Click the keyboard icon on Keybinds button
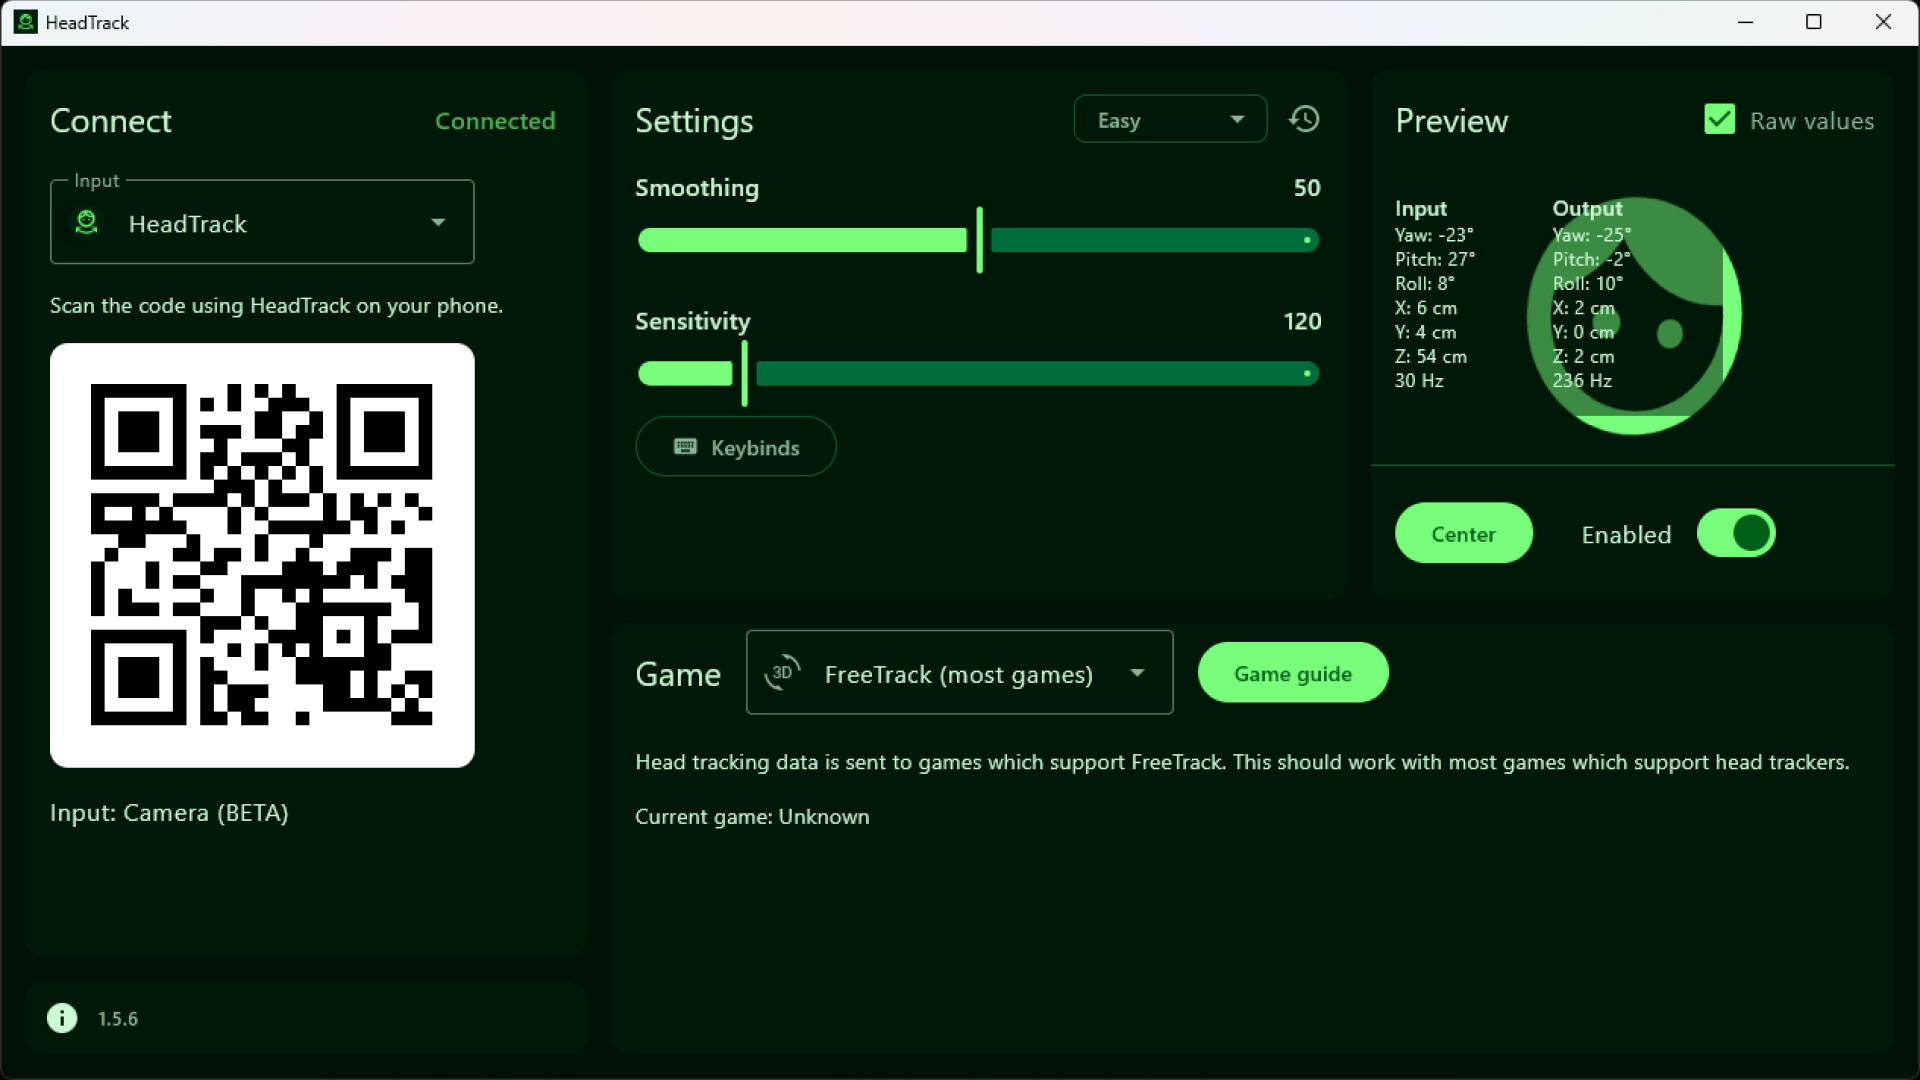This screenshot has width=1920, height=1080. [685, 447]
